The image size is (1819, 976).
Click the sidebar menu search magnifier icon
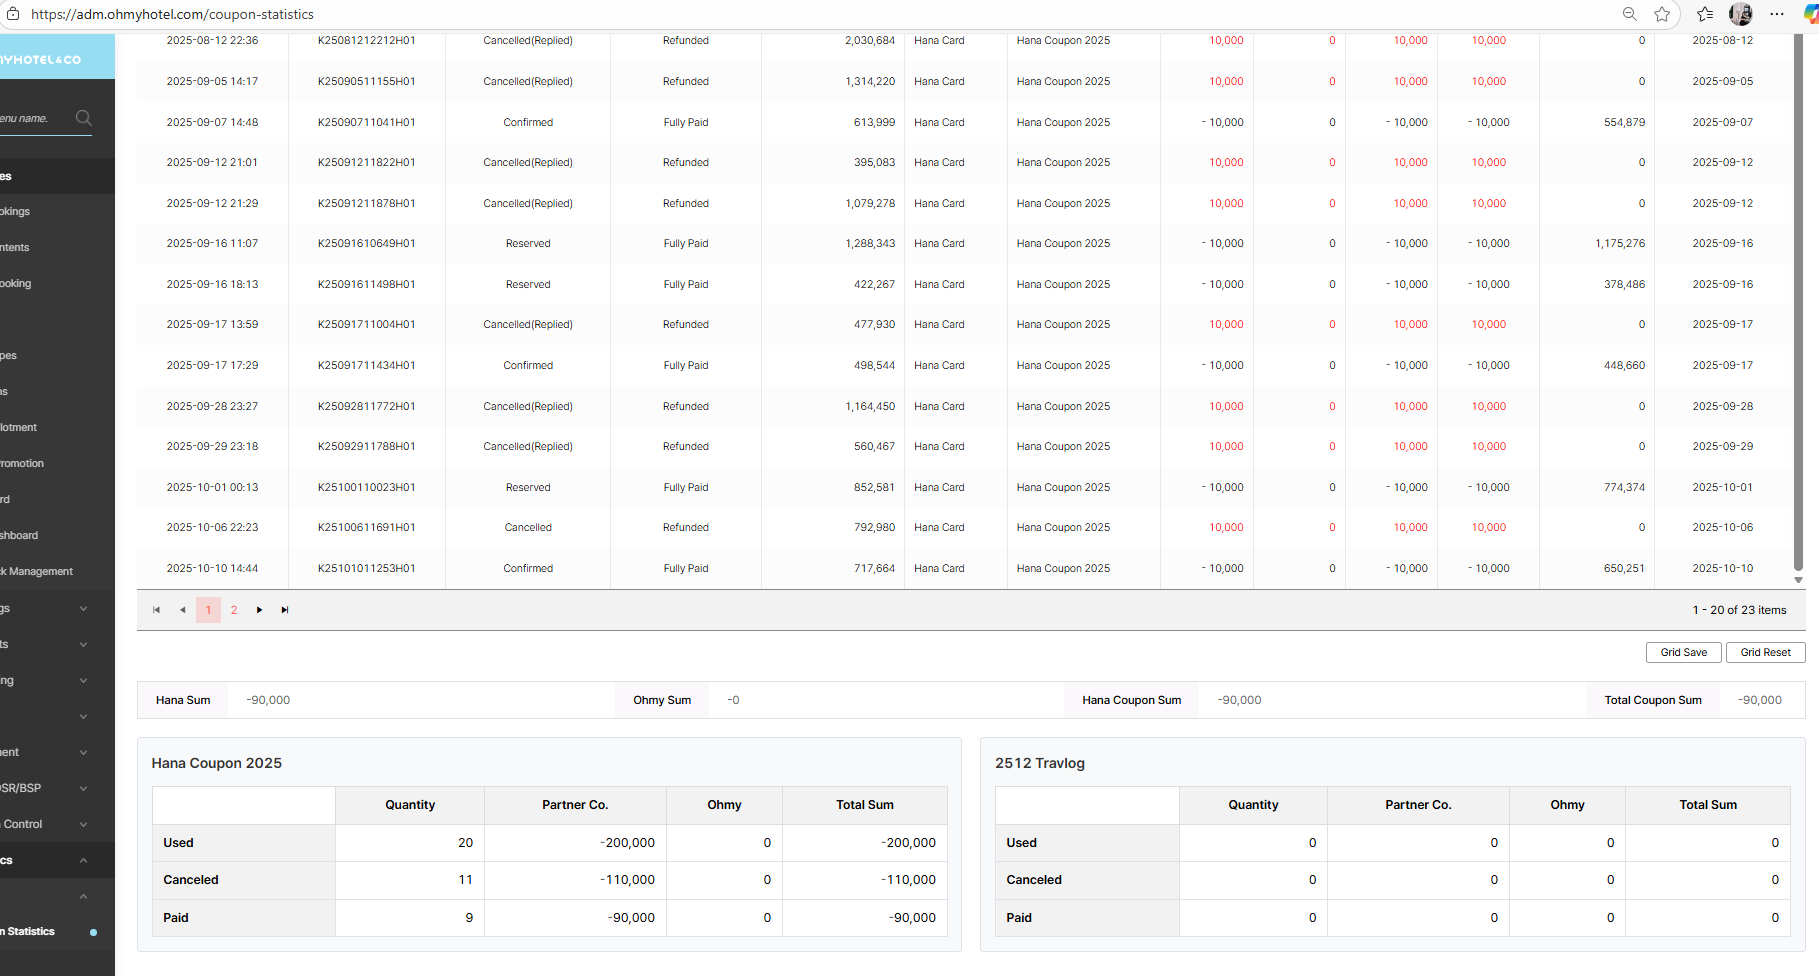coord(84,118)
